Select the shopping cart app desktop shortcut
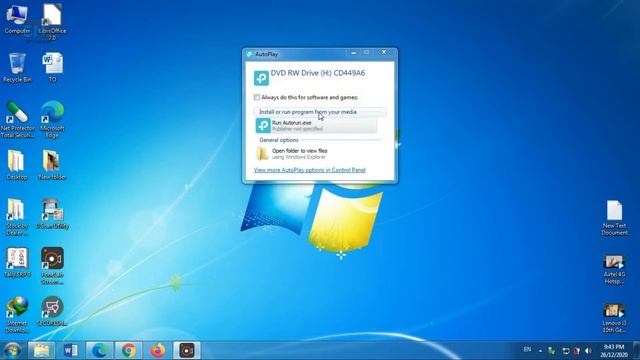 click(52, 311)
